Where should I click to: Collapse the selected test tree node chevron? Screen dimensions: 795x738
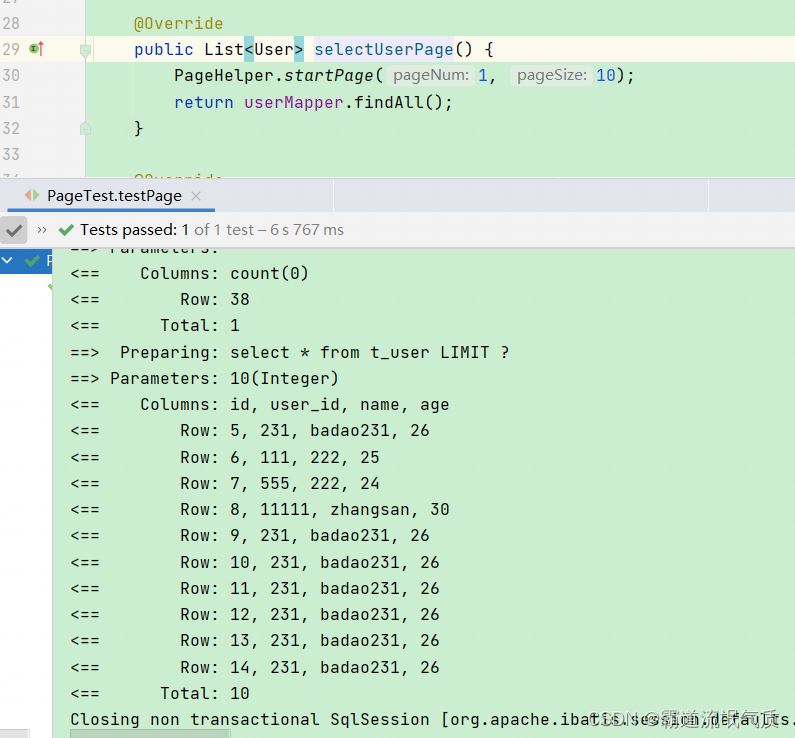pos(8,261)
